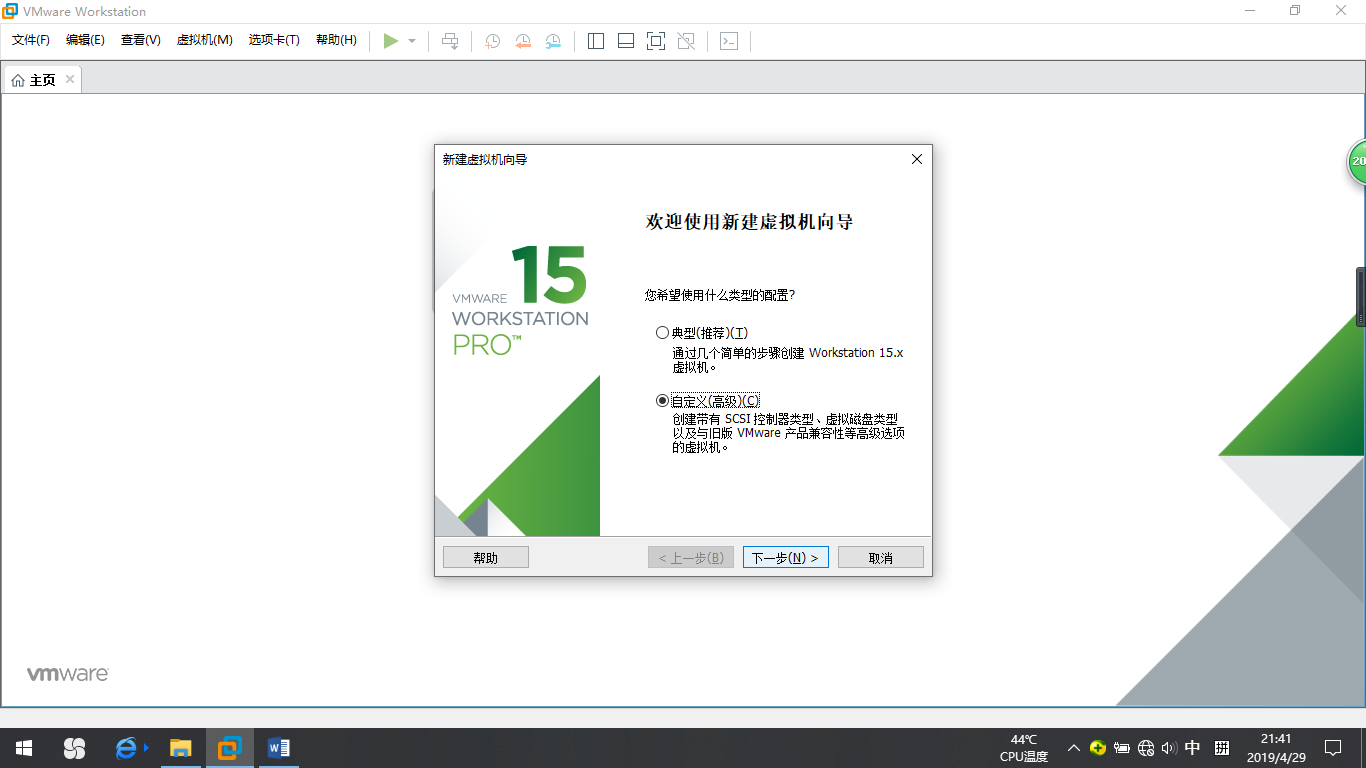Close the 新建虚拟机向导 dialog
The image size is (1366, 768).
pyautogui.click(x=917, y=159)
